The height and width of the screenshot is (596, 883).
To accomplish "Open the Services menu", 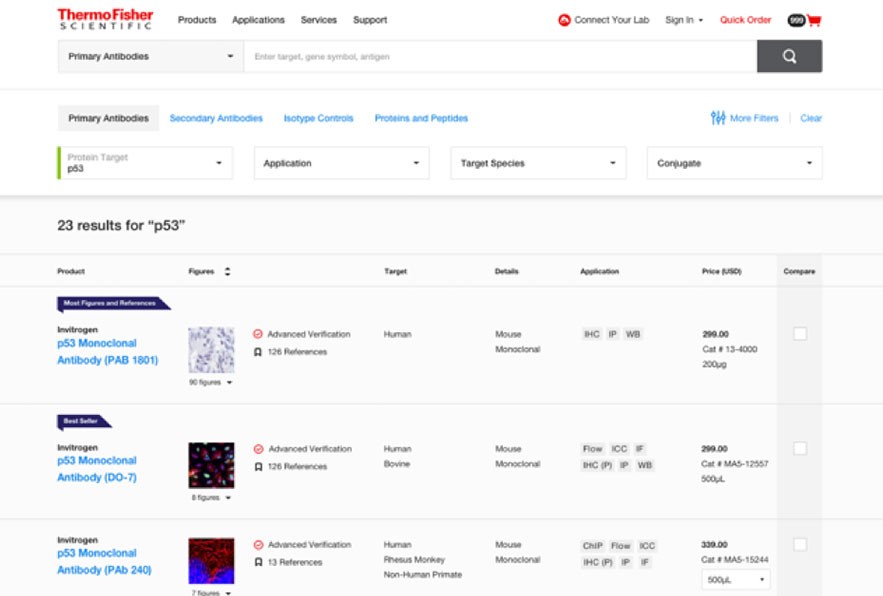I will pos(319,20).
